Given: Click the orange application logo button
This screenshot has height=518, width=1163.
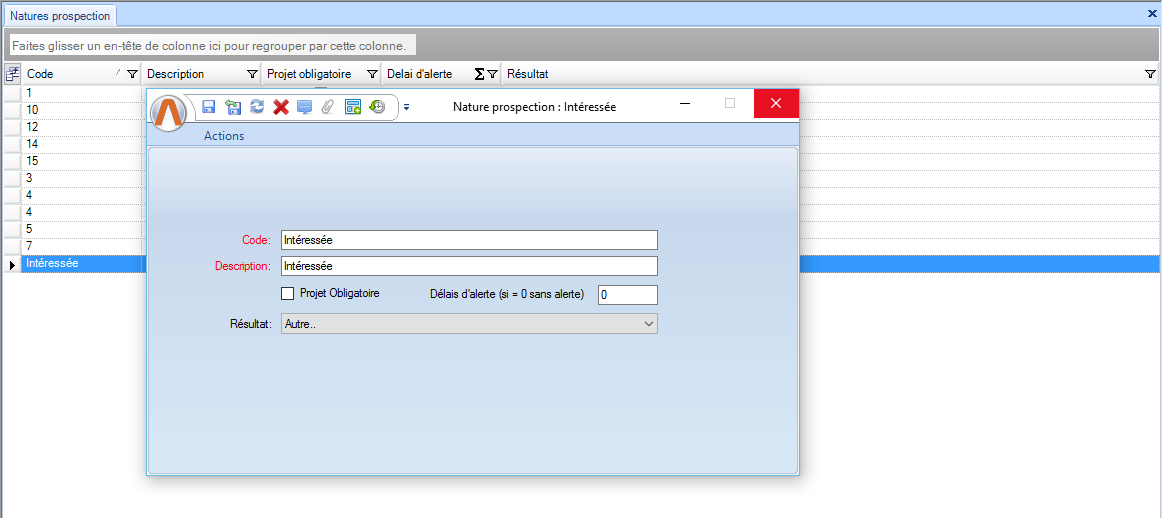Looking at the screenshot, I should (169, 111).
